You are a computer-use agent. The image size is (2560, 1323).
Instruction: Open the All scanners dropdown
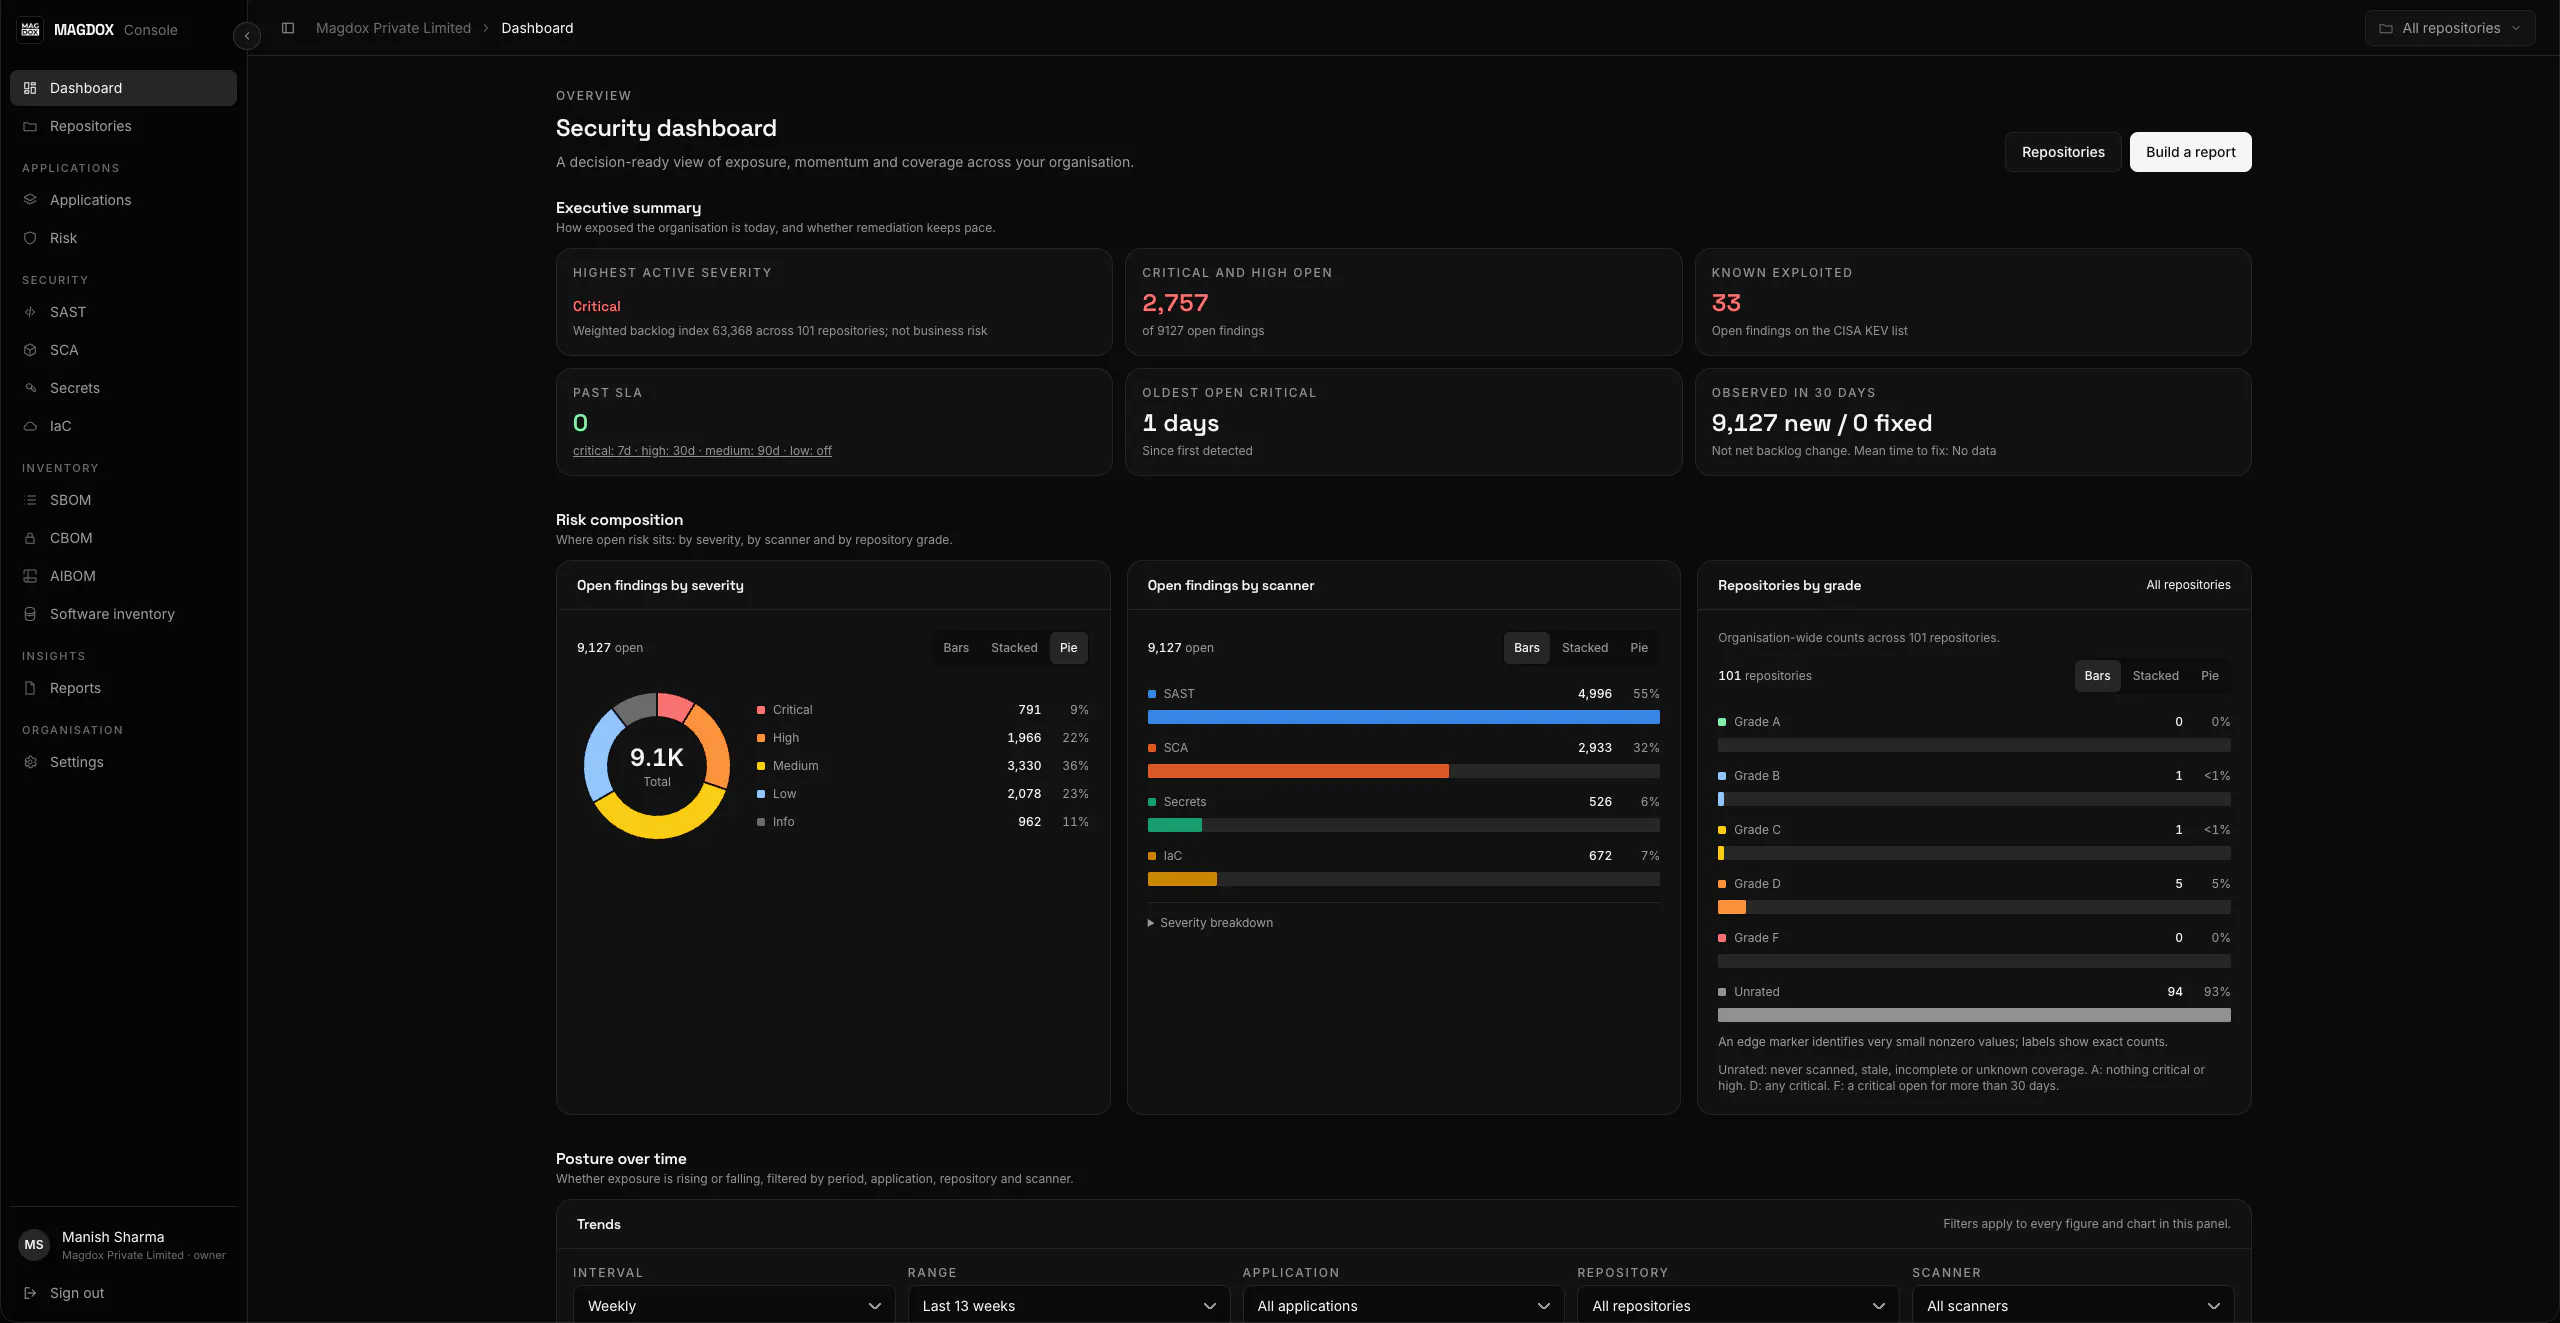click(x=2073, y=1306)
